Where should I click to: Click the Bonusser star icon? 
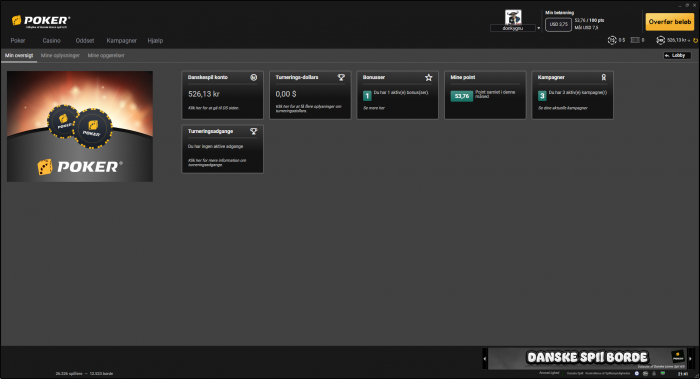click(429, 78)
